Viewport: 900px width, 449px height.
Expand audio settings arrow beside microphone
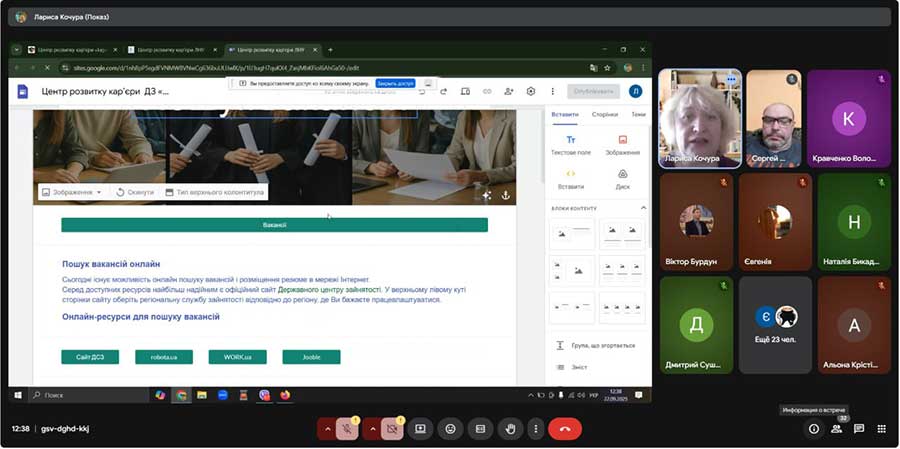point(327,429)
